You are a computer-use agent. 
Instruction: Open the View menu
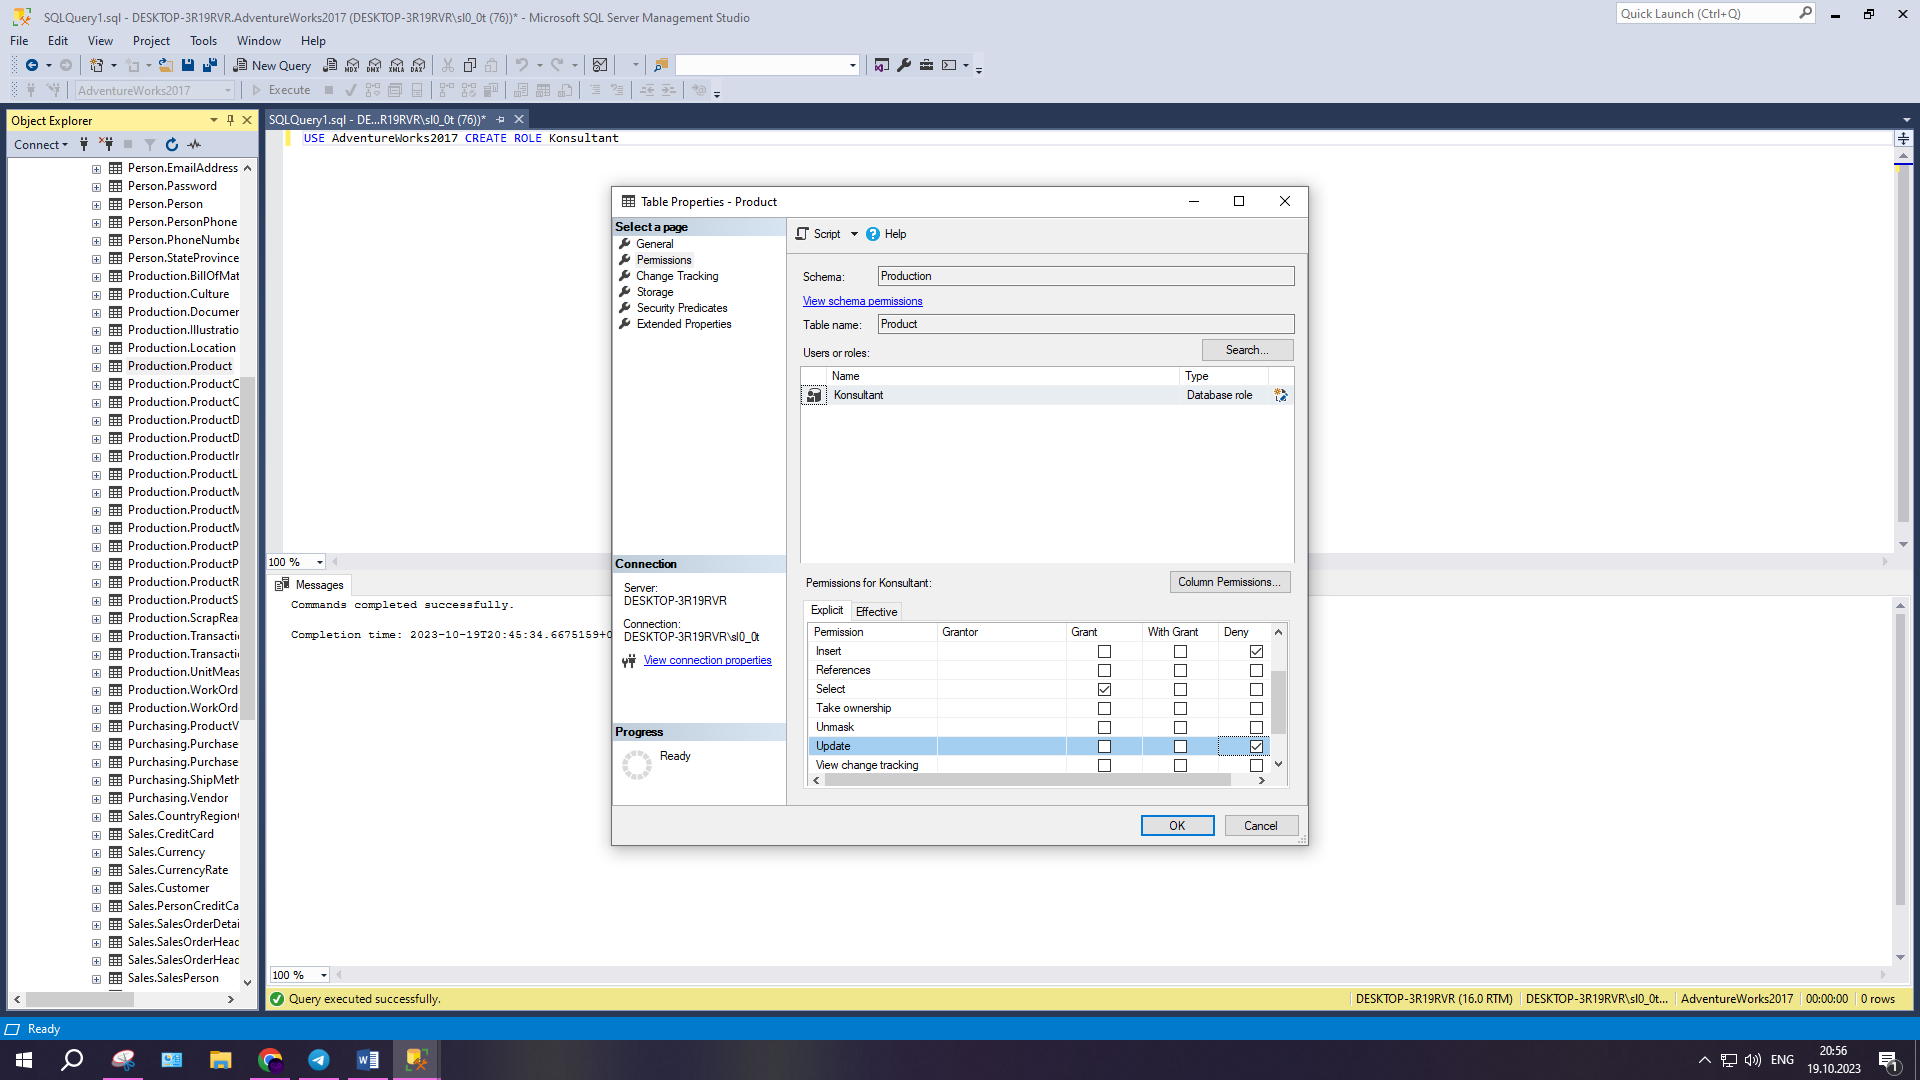(100, 41)
